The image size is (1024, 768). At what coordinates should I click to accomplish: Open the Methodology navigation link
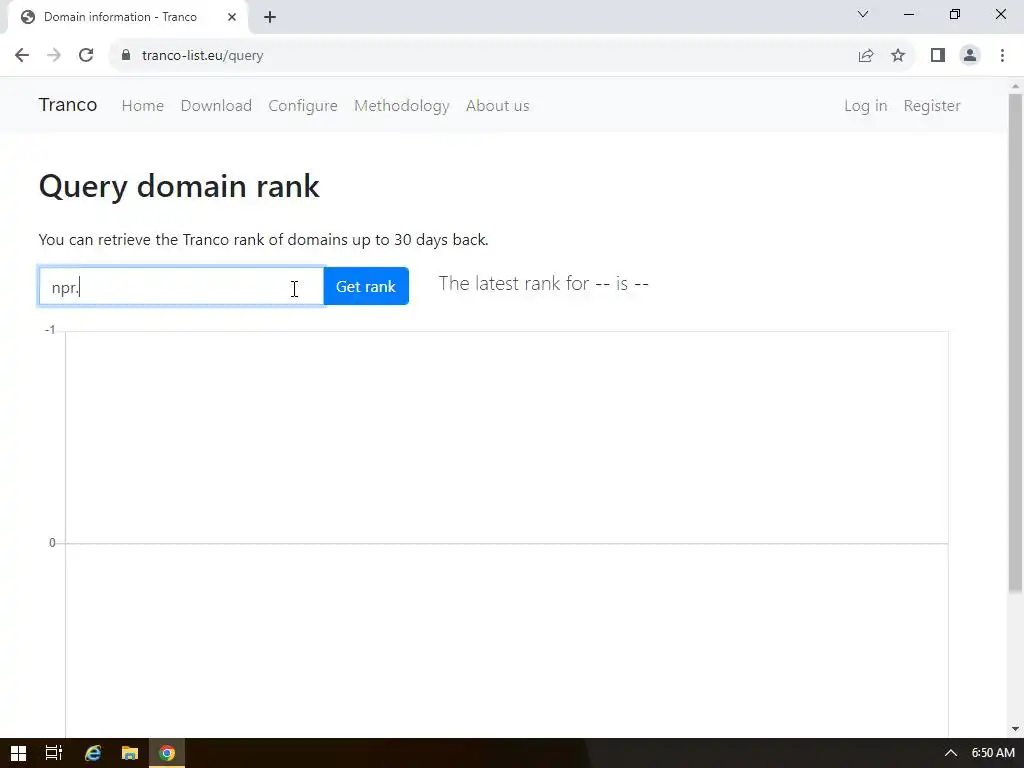[x=402, y=106]
